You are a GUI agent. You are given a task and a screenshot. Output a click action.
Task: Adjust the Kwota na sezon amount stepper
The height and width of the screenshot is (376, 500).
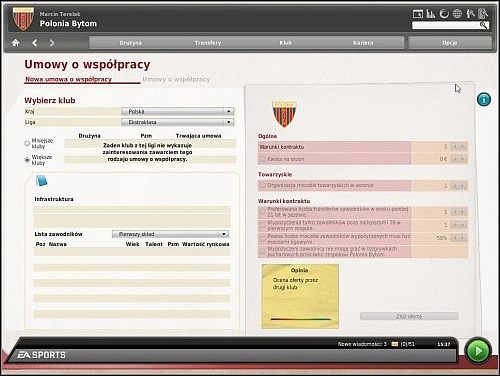tap(459, 159)
